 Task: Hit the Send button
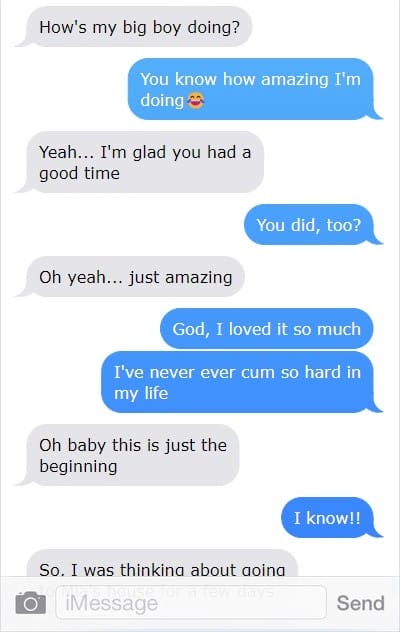(360, 603)
